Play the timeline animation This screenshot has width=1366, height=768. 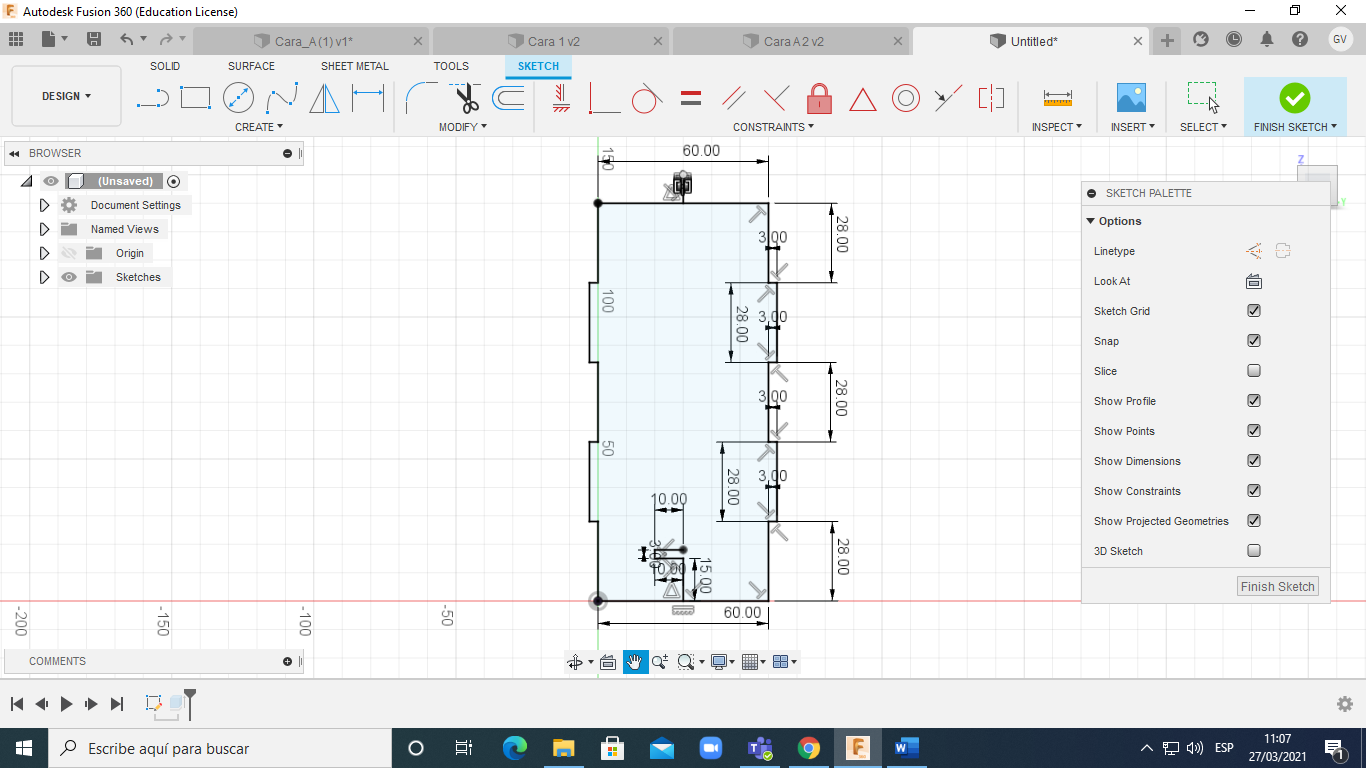(67, 704)
